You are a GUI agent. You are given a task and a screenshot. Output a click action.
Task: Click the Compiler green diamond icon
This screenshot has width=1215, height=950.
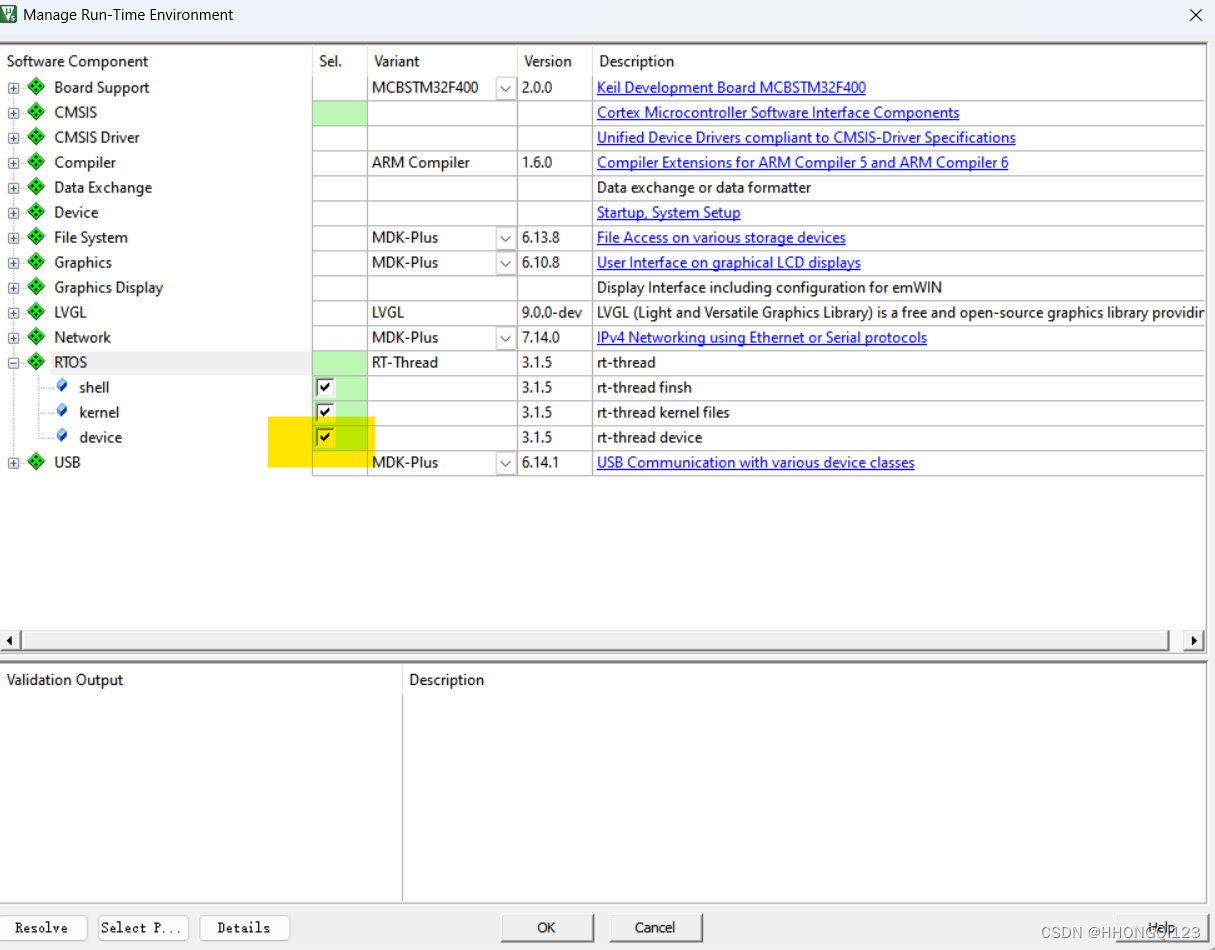tap(36, 162)
